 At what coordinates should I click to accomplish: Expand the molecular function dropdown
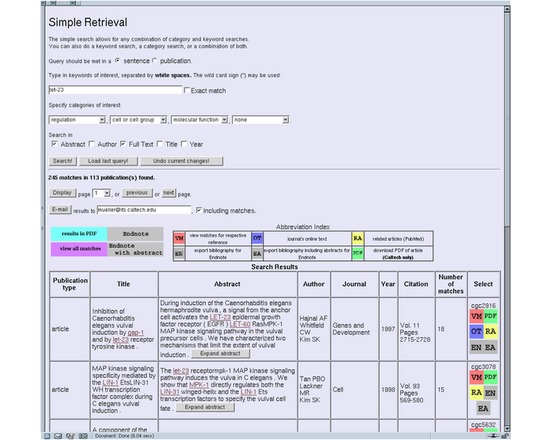click(x=199, y=120)
